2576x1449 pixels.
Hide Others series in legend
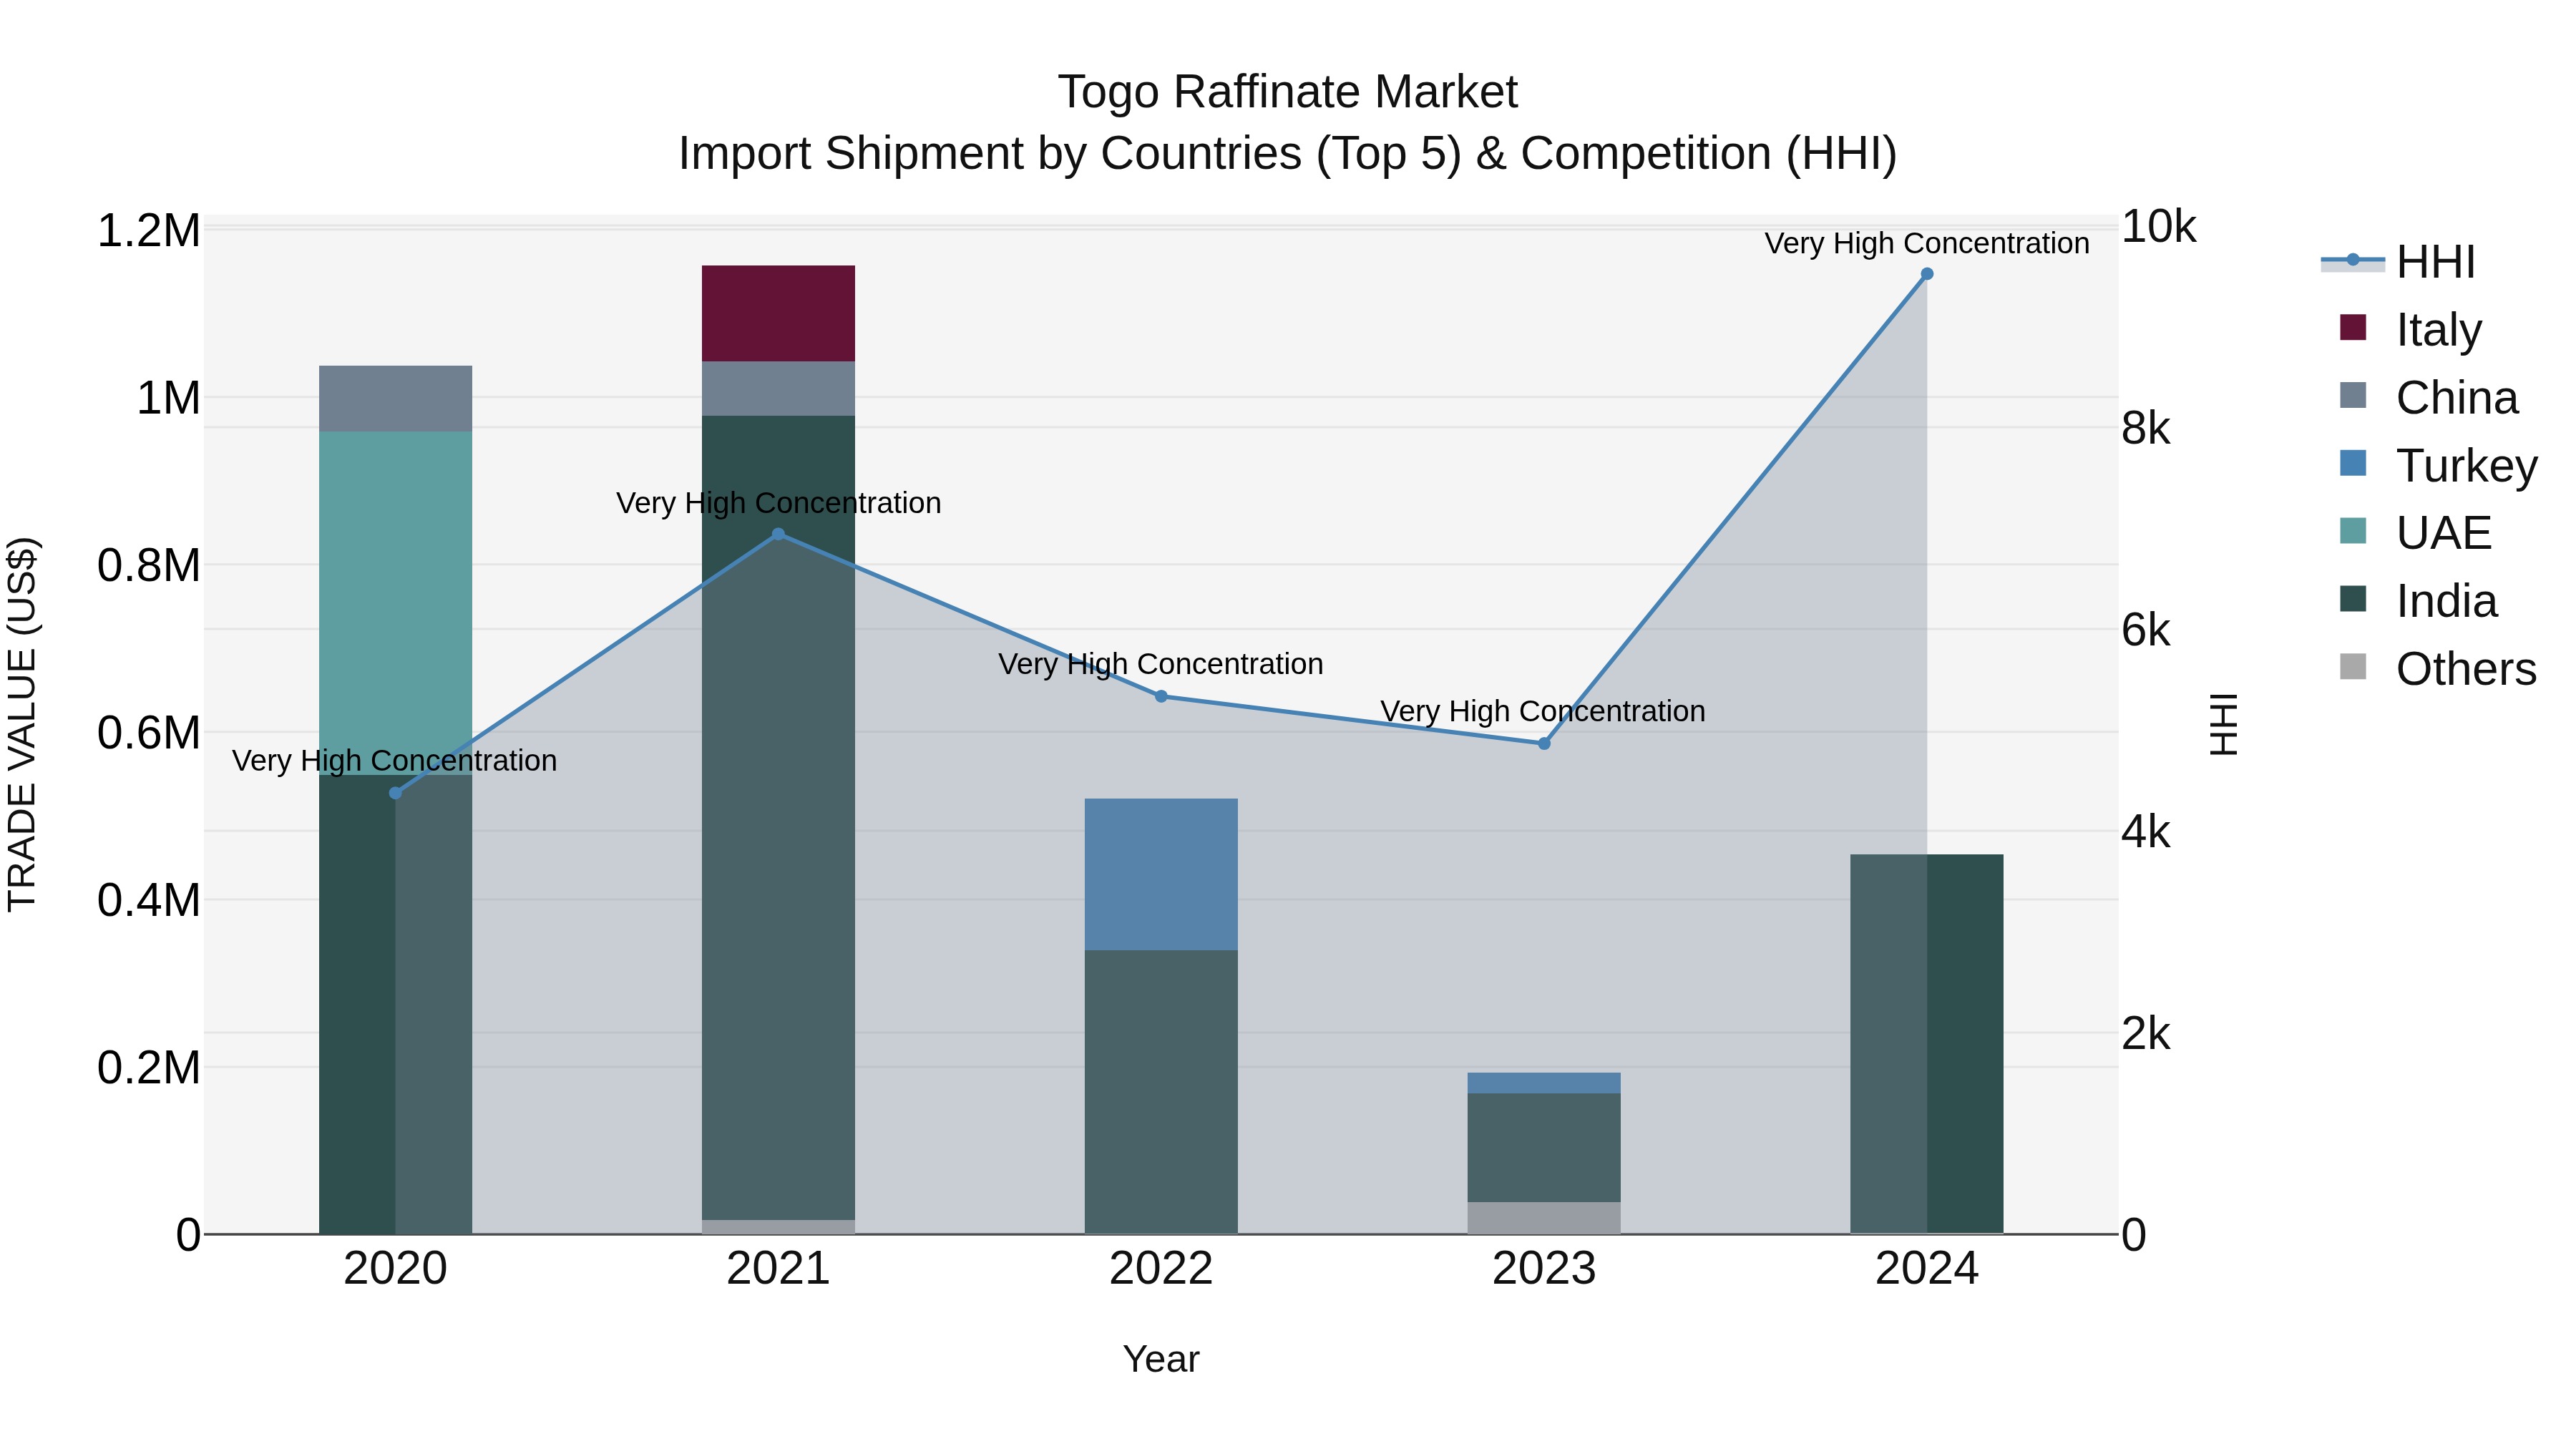pyautogui.click(x=2439, y=669)
